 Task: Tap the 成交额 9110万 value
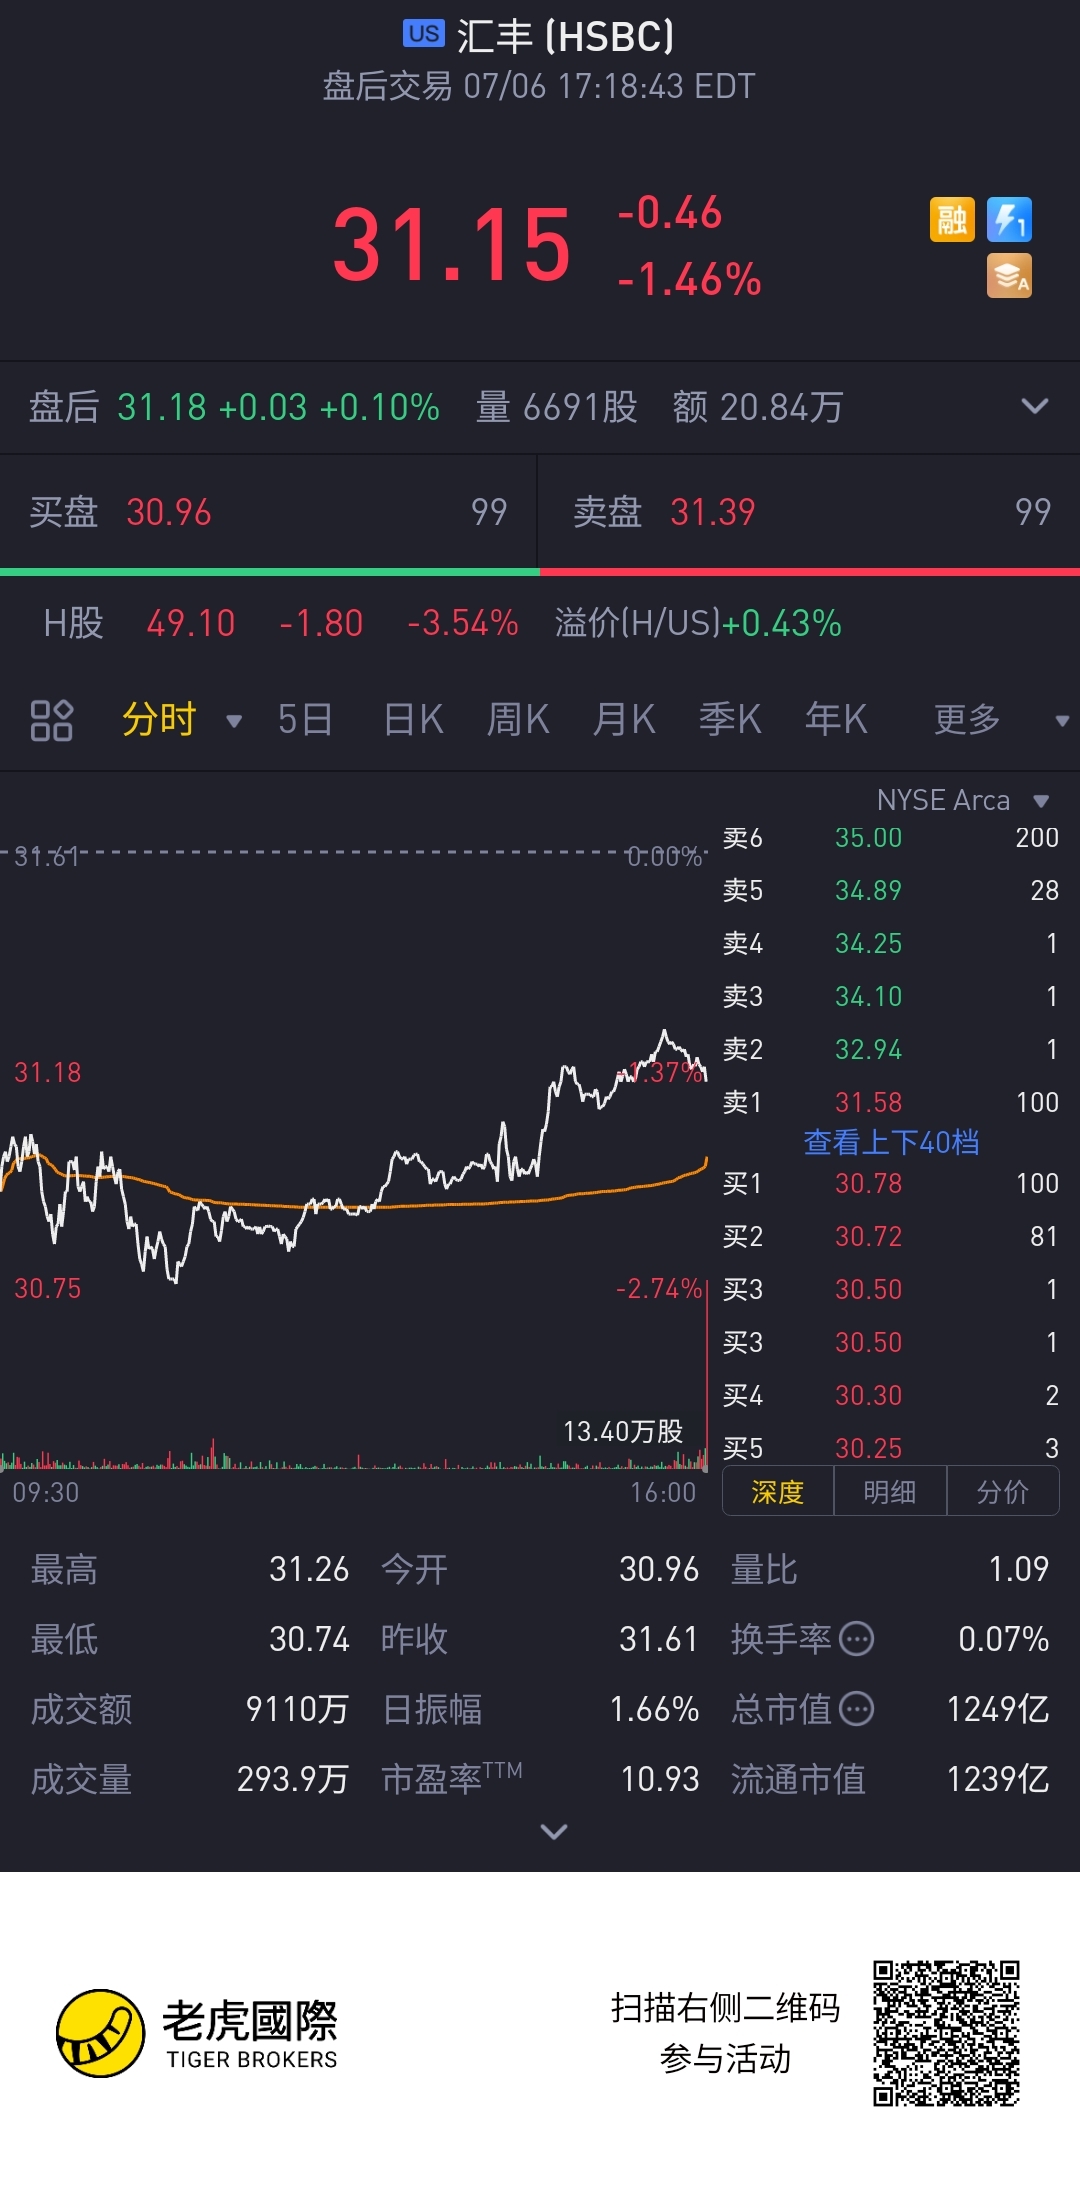click(297, 1709)
